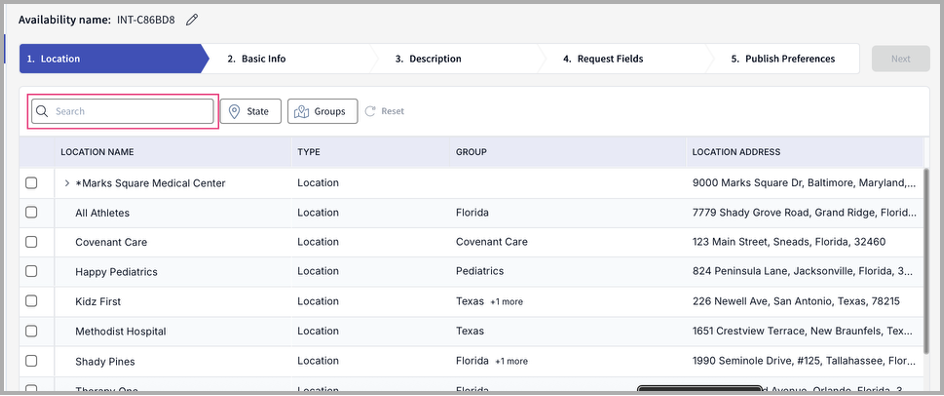Tick the Shady Pines checkbox

coord(31,361)
